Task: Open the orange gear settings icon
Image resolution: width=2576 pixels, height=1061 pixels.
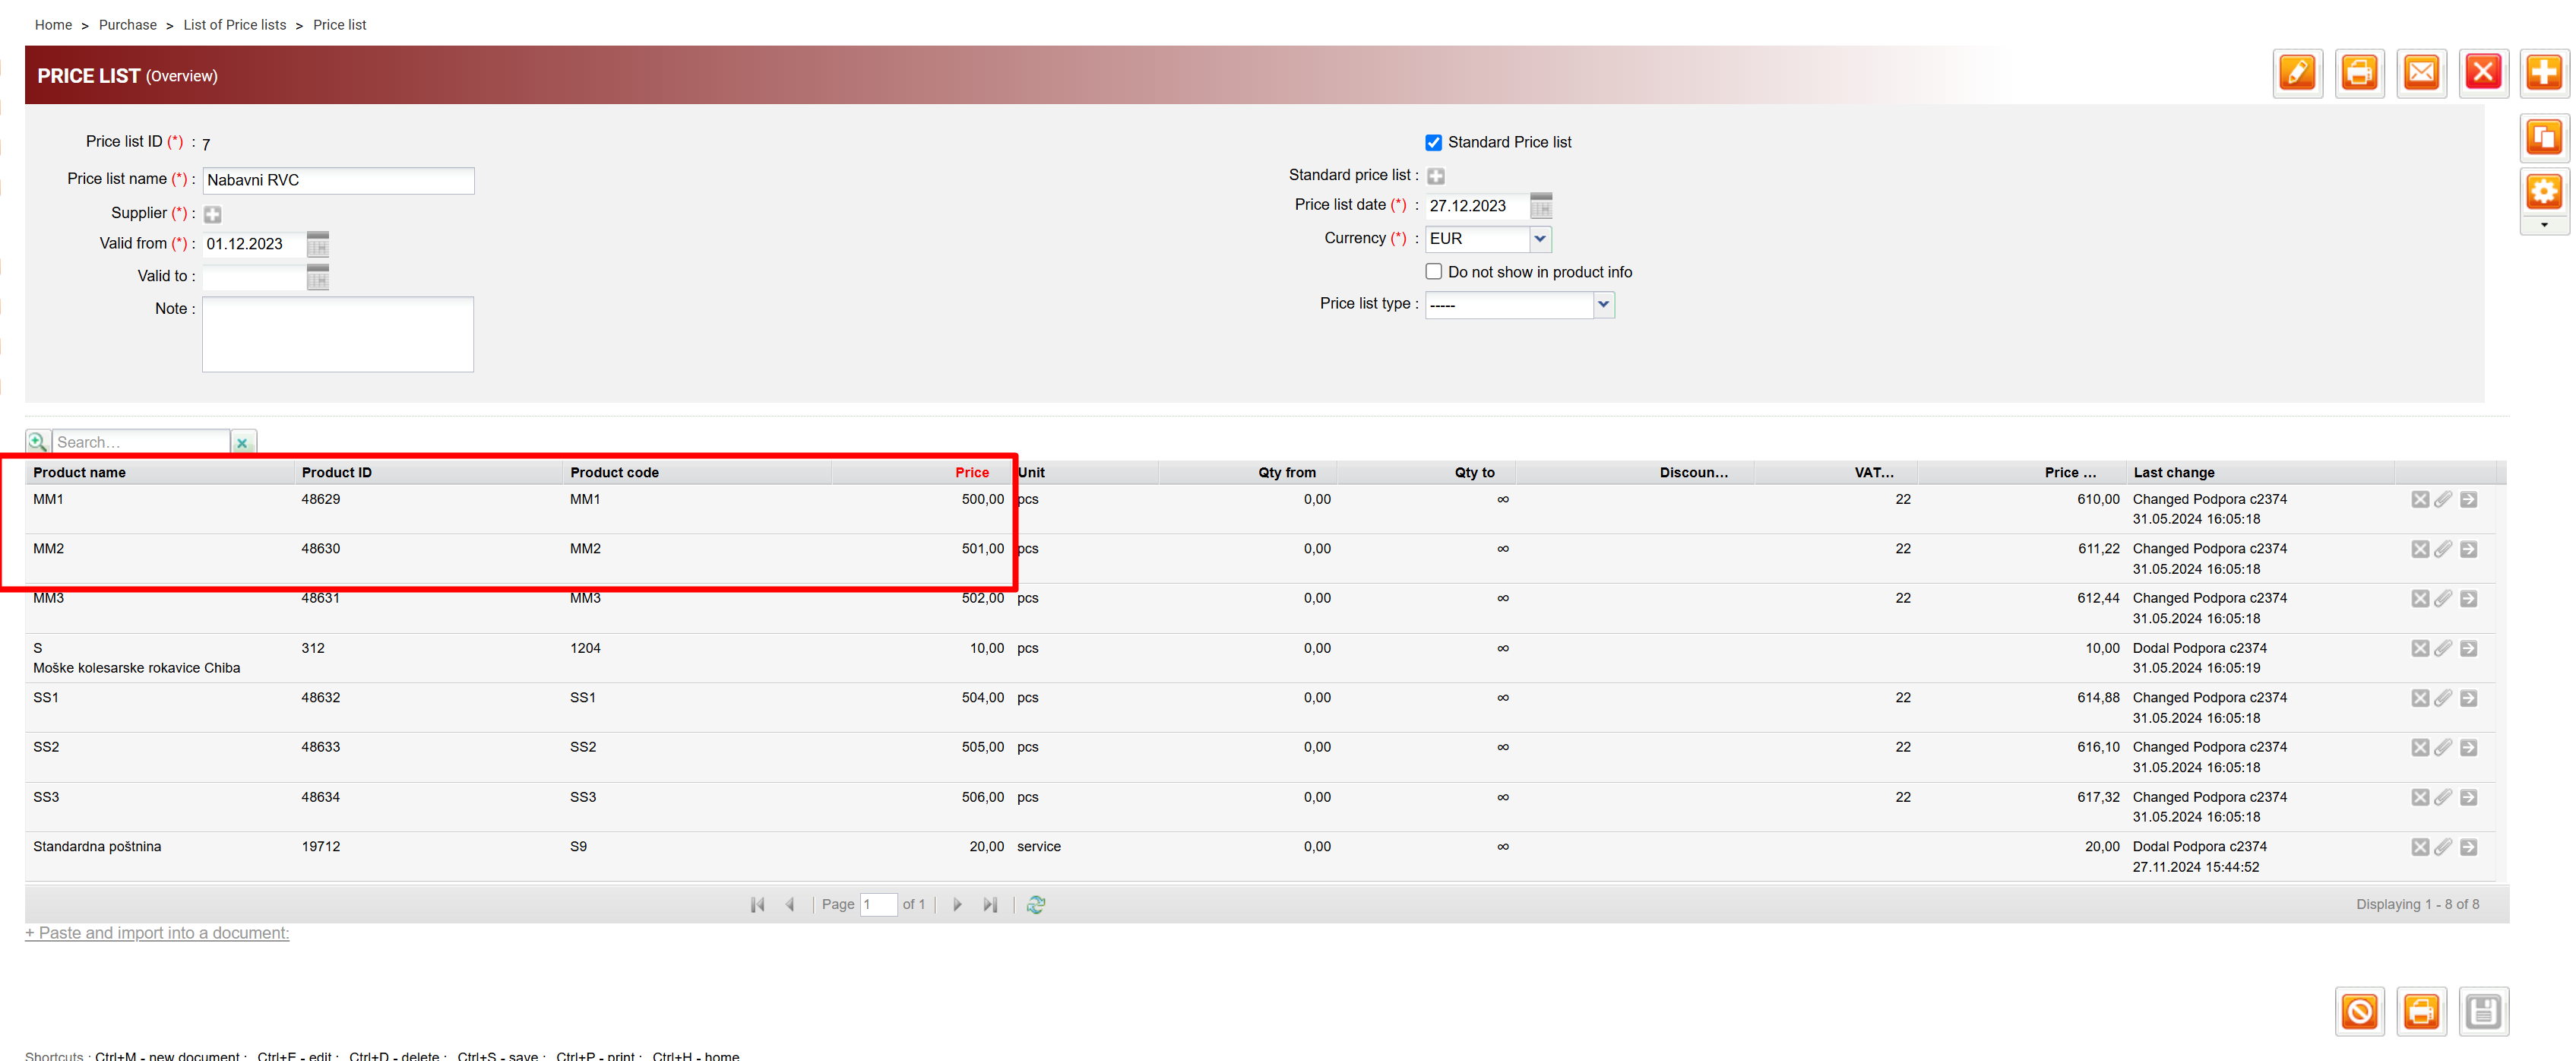Action: pos(2543,191)
